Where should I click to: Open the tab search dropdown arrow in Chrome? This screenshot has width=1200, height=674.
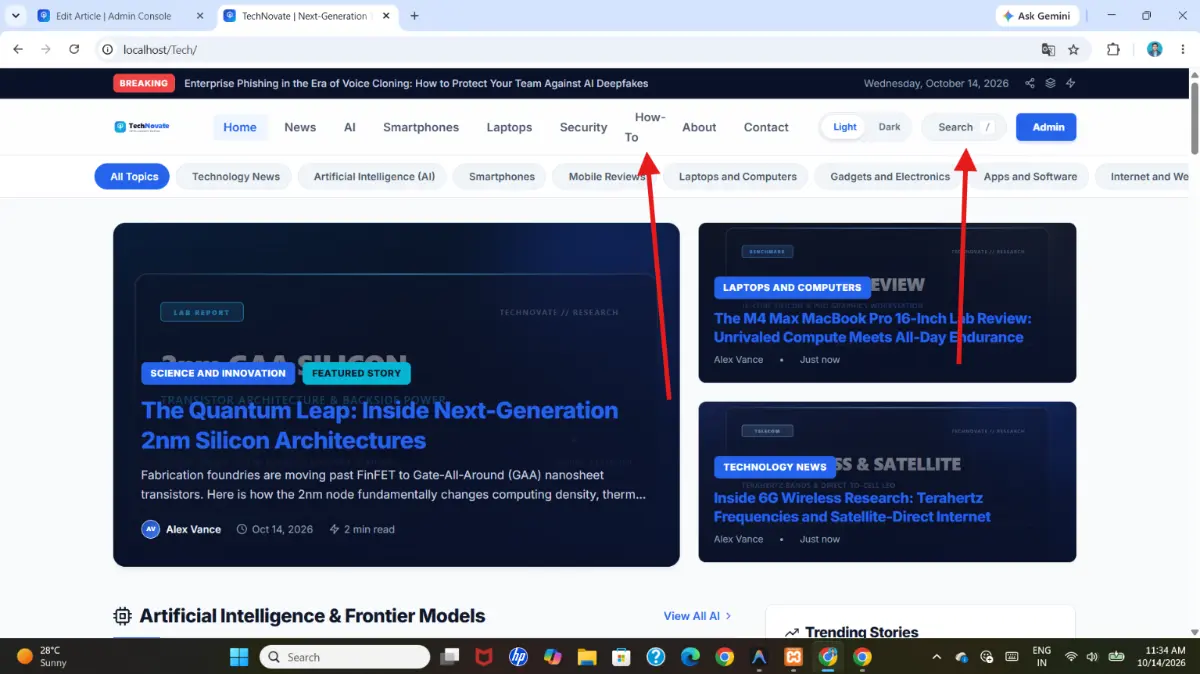(x=16, y=16)
